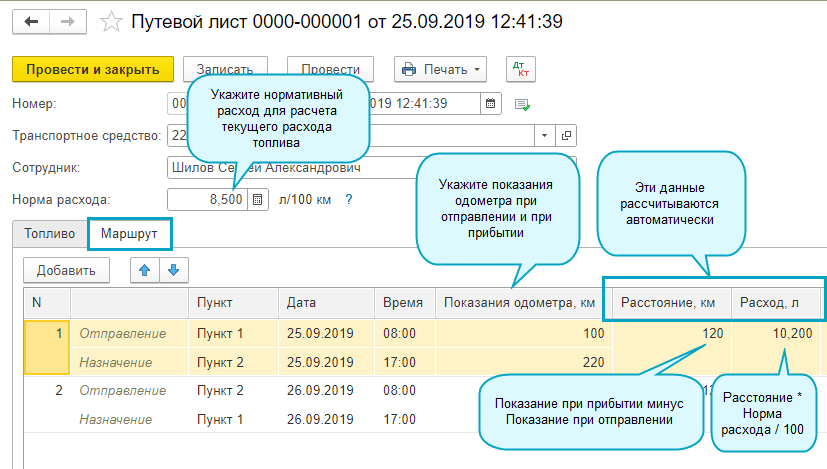This screenshot has height=469, width=827.
Task: Select the Дата column header
Action: [x=326, y=303]
